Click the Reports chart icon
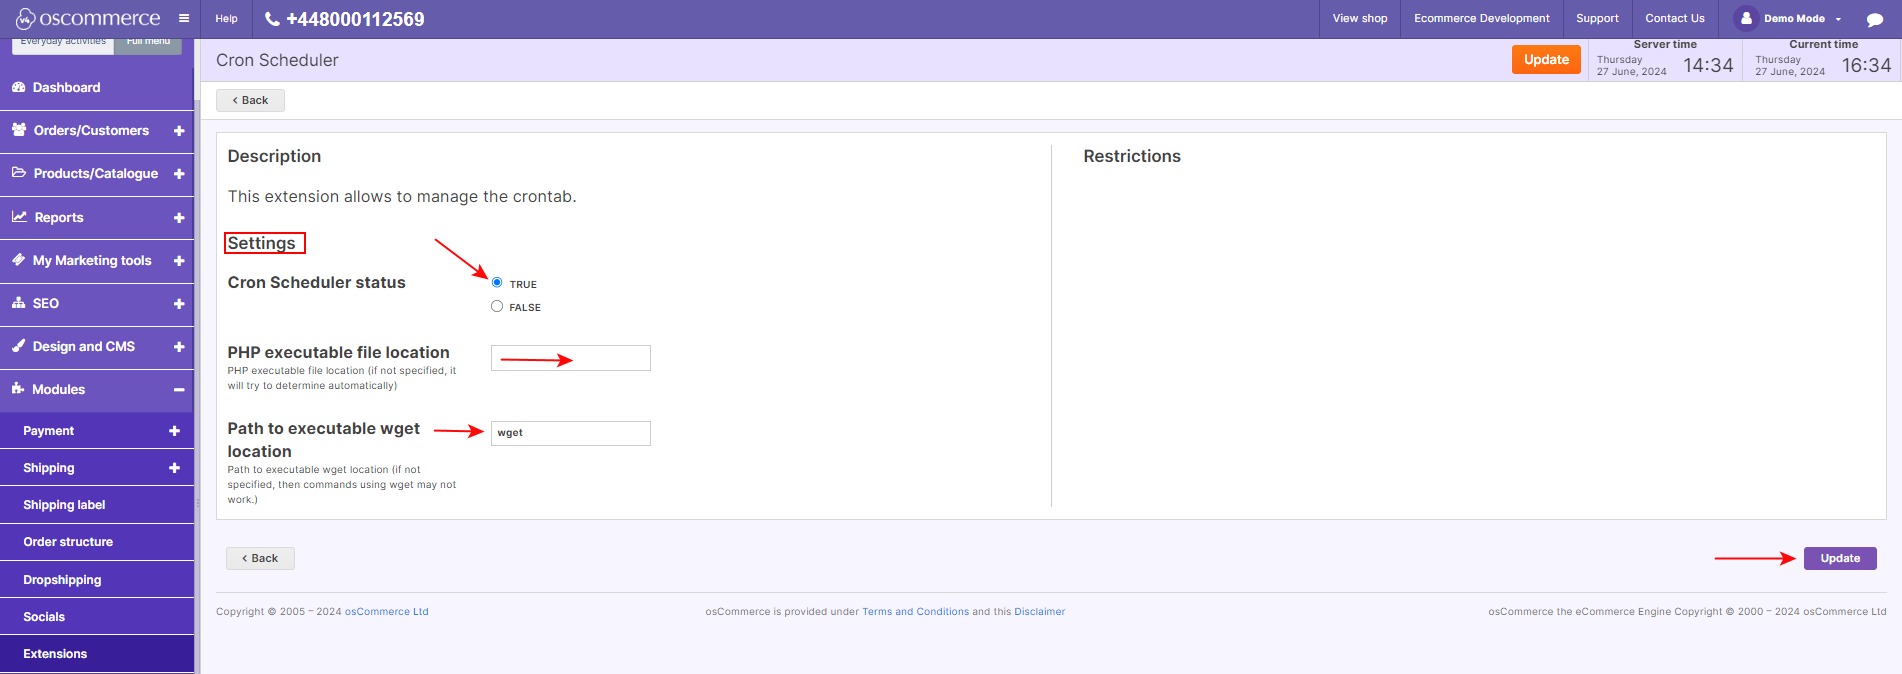Screen dimensions: 1902x674 (19, 216)
